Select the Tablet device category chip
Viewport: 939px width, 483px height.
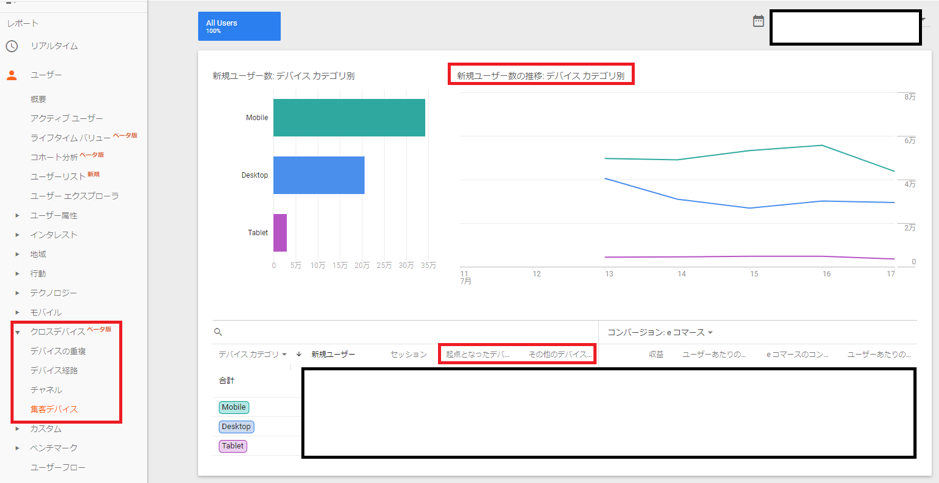[233, 446]
